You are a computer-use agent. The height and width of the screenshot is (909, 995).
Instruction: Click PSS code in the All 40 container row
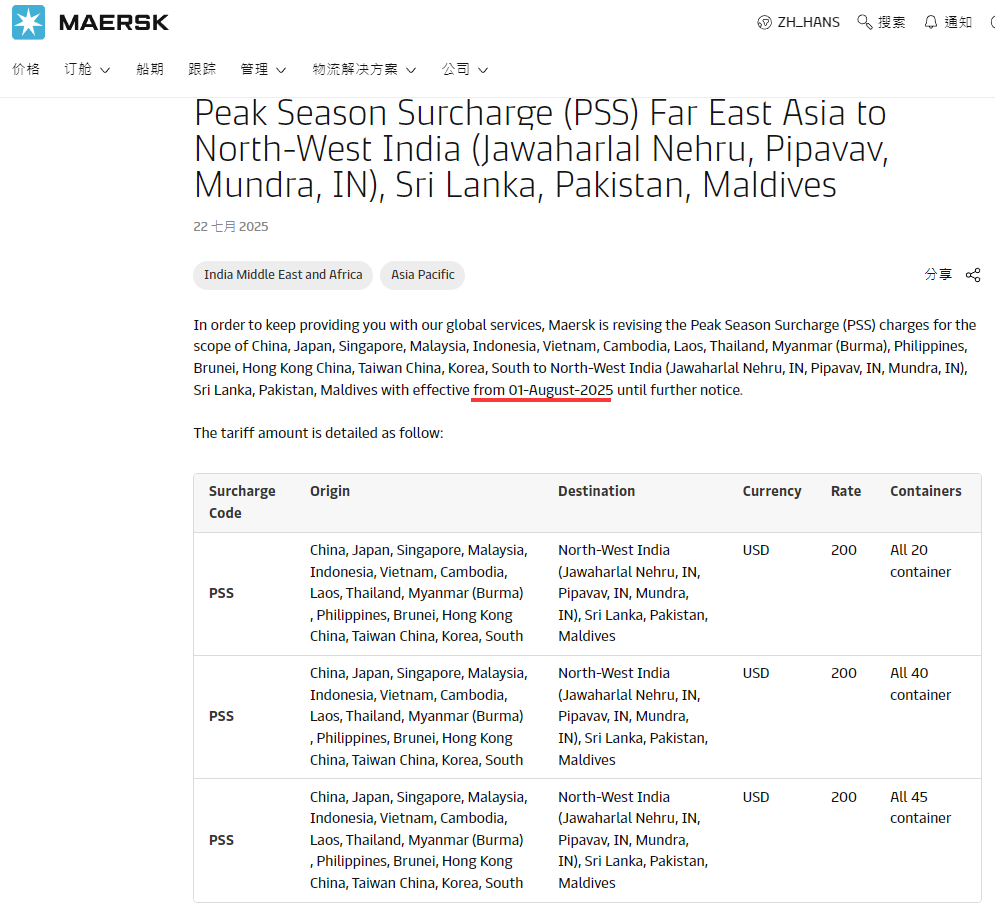point(221,717)
